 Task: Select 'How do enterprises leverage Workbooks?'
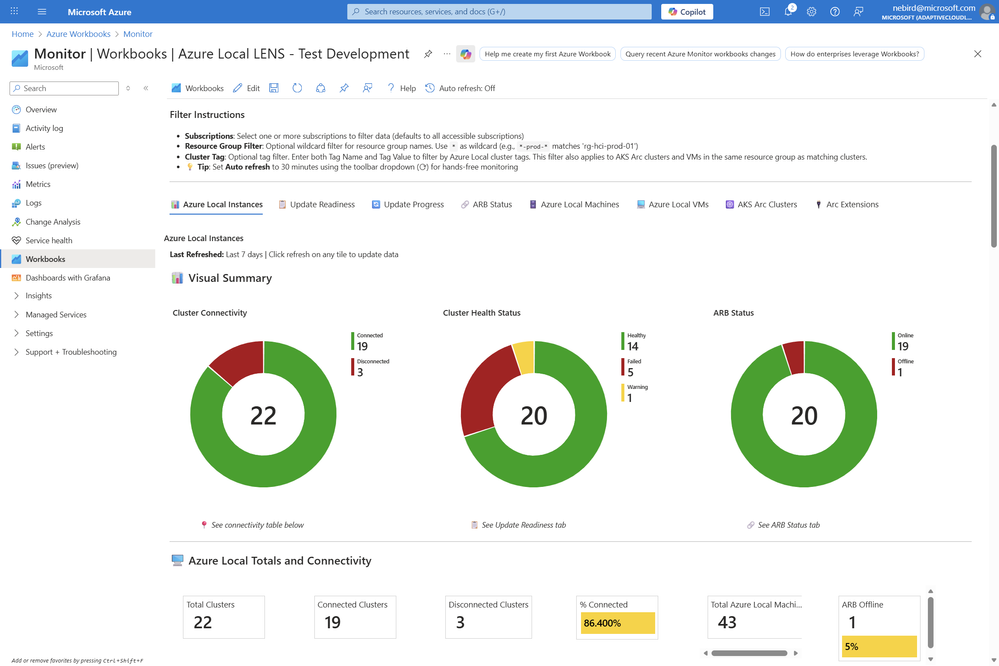point(854,54)
